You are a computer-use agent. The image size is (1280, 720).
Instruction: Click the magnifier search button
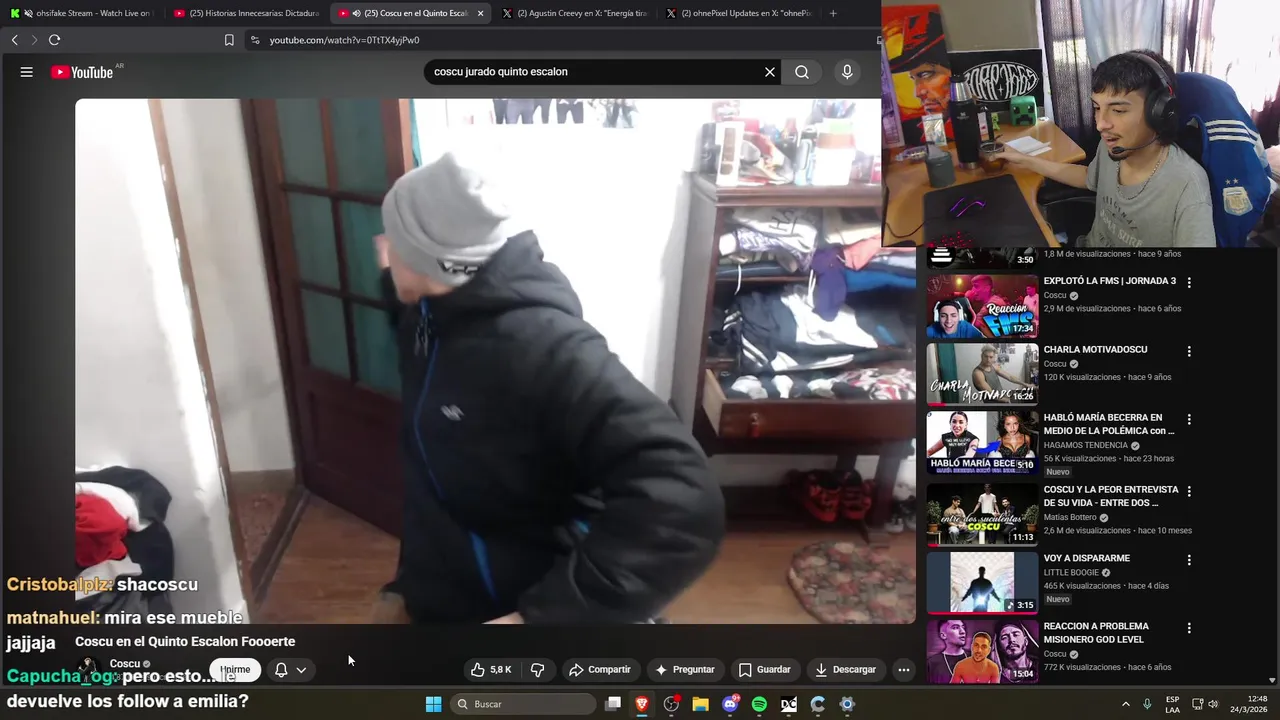tap(802, 72)
